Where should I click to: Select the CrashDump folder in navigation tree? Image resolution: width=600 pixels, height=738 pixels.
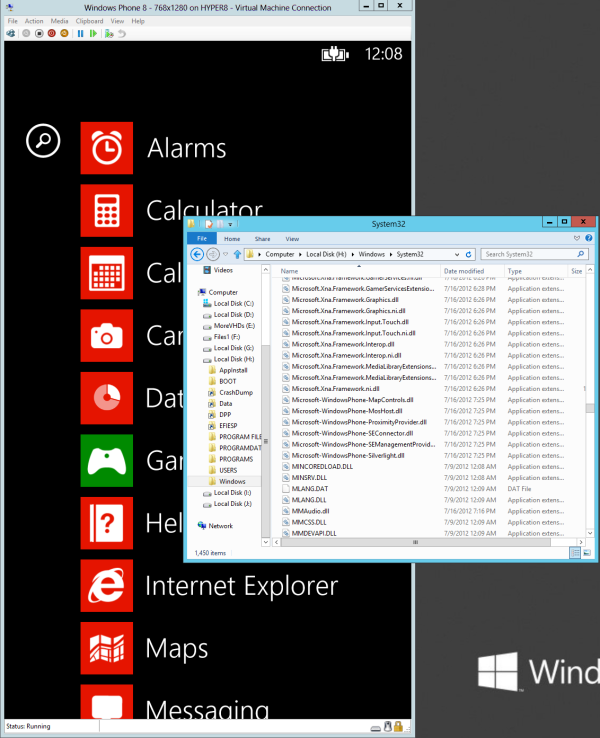click(236, 393)
